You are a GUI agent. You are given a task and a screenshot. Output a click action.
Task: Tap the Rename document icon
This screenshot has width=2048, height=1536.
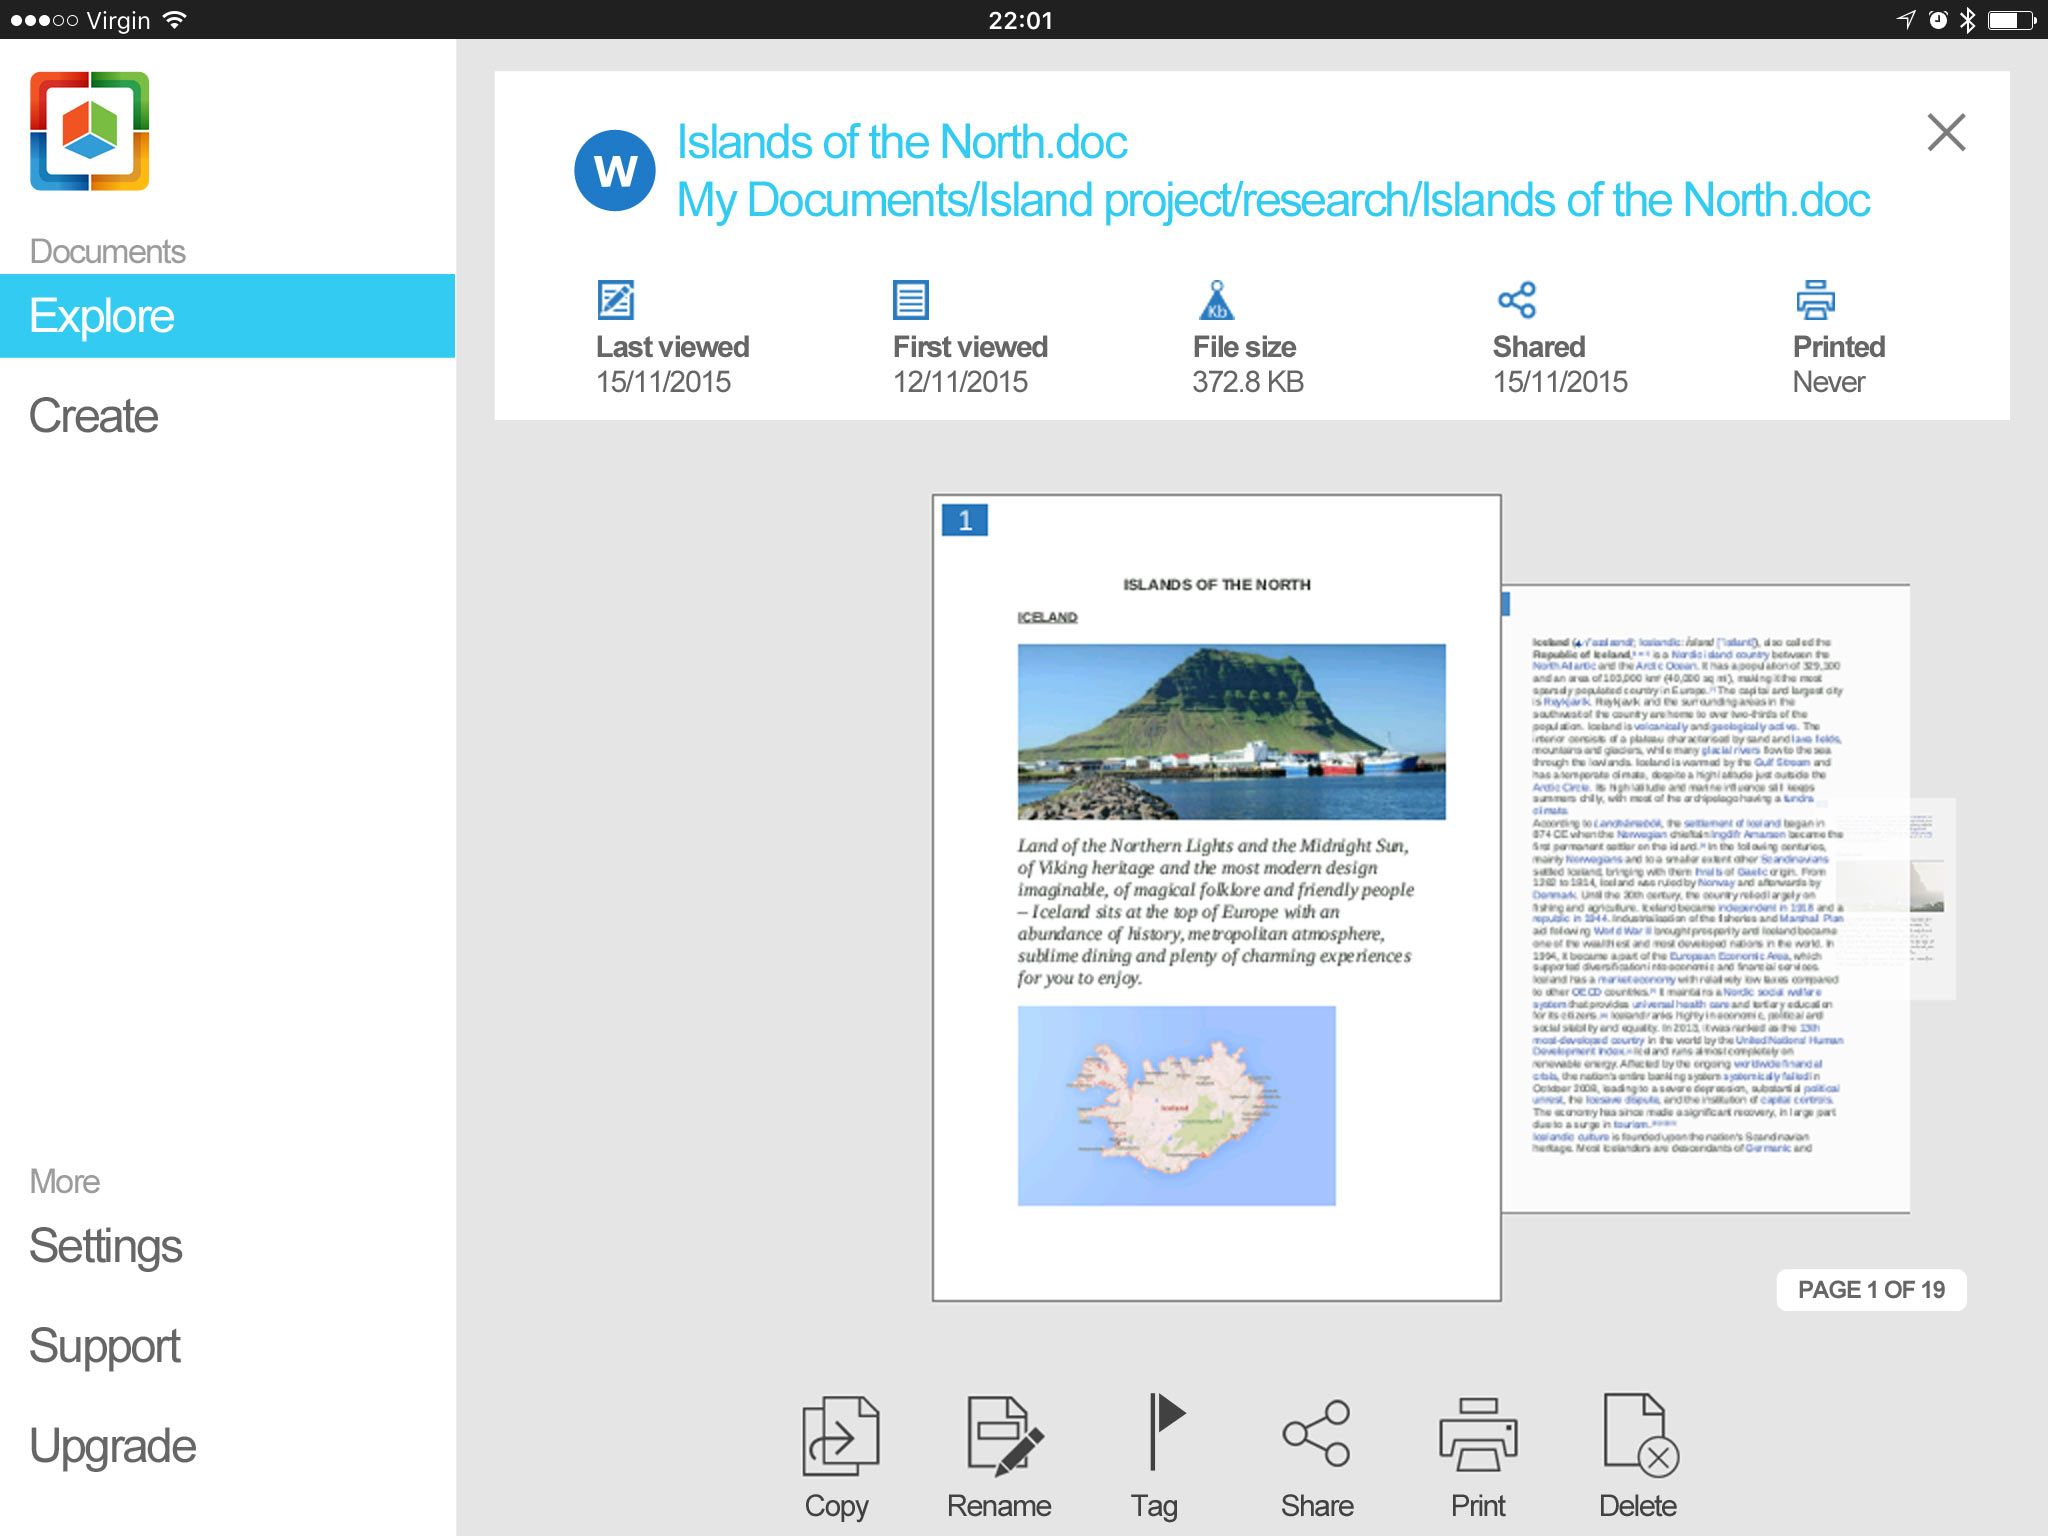click(1001, 1436)
